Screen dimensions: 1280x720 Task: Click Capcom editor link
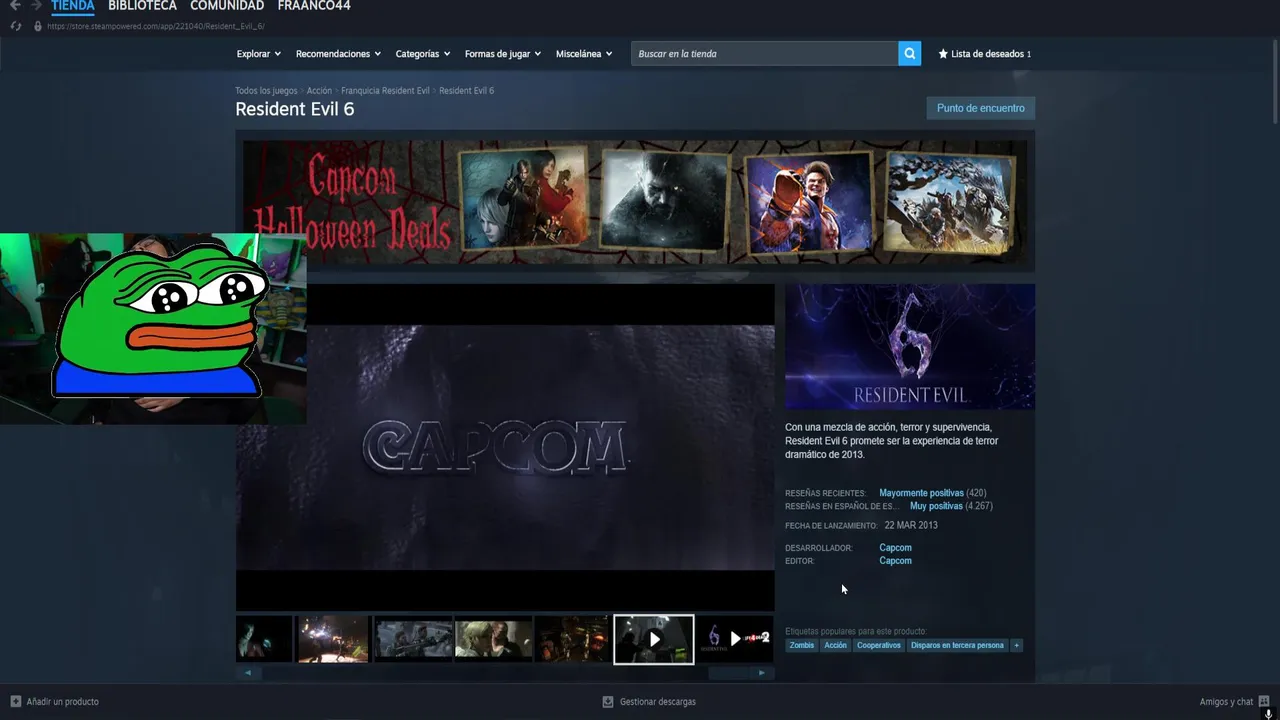895,561
